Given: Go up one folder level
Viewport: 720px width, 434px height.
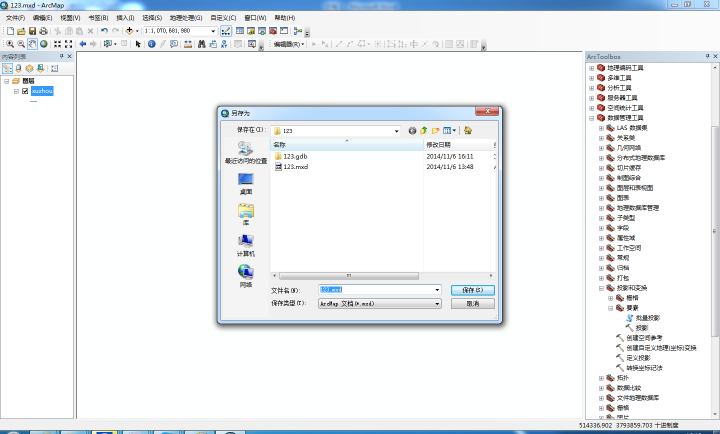Looking at the screenshot, I should click(424, 131).
